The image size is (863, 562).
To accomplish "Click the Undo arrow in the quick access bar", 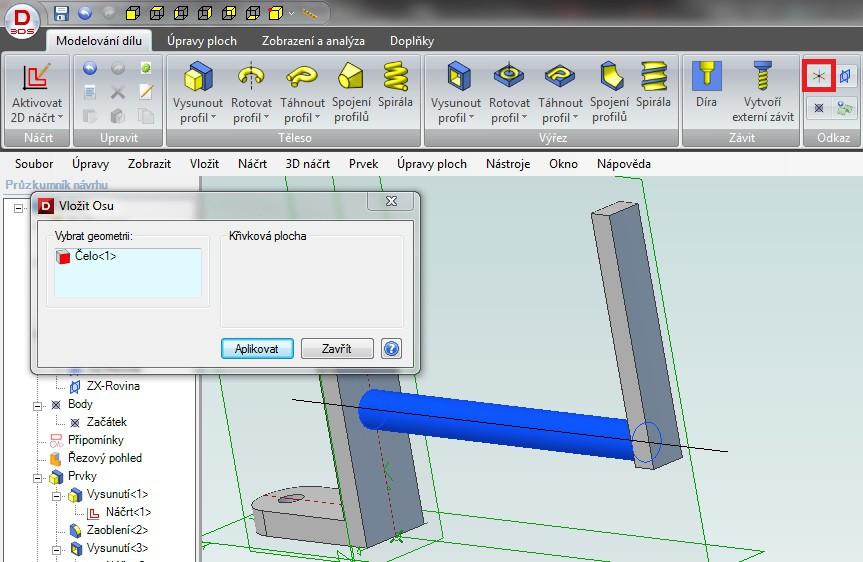I will tap(85, 13).
